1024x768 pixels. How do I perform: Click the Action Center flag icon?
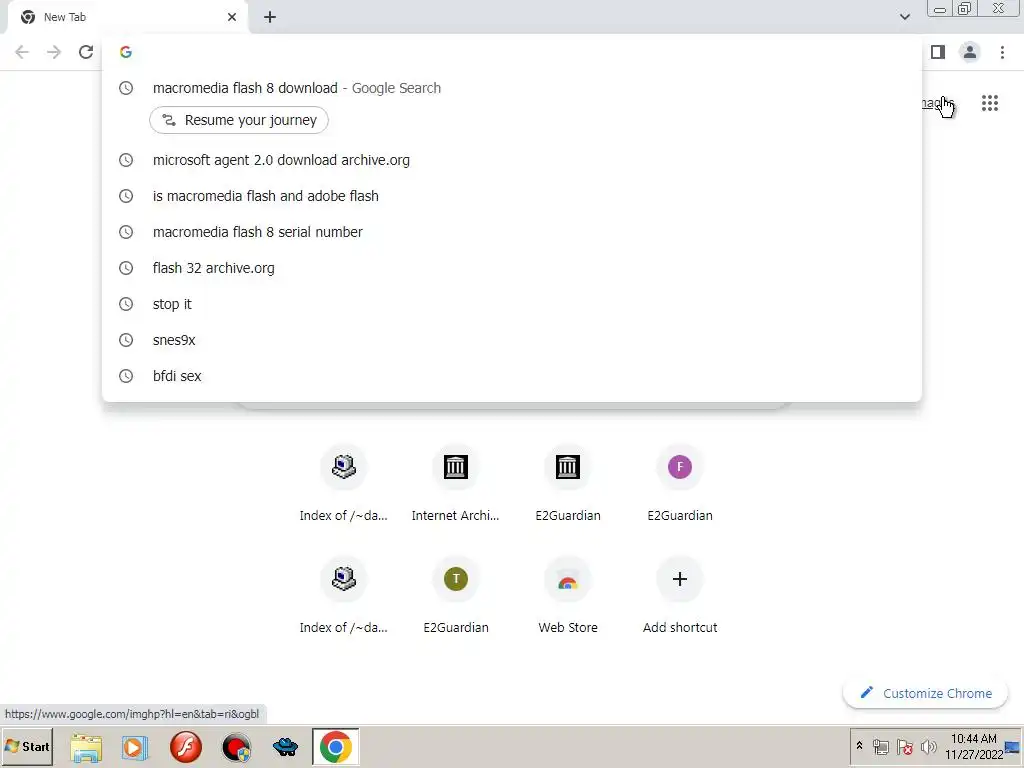[x=904, y=747]
